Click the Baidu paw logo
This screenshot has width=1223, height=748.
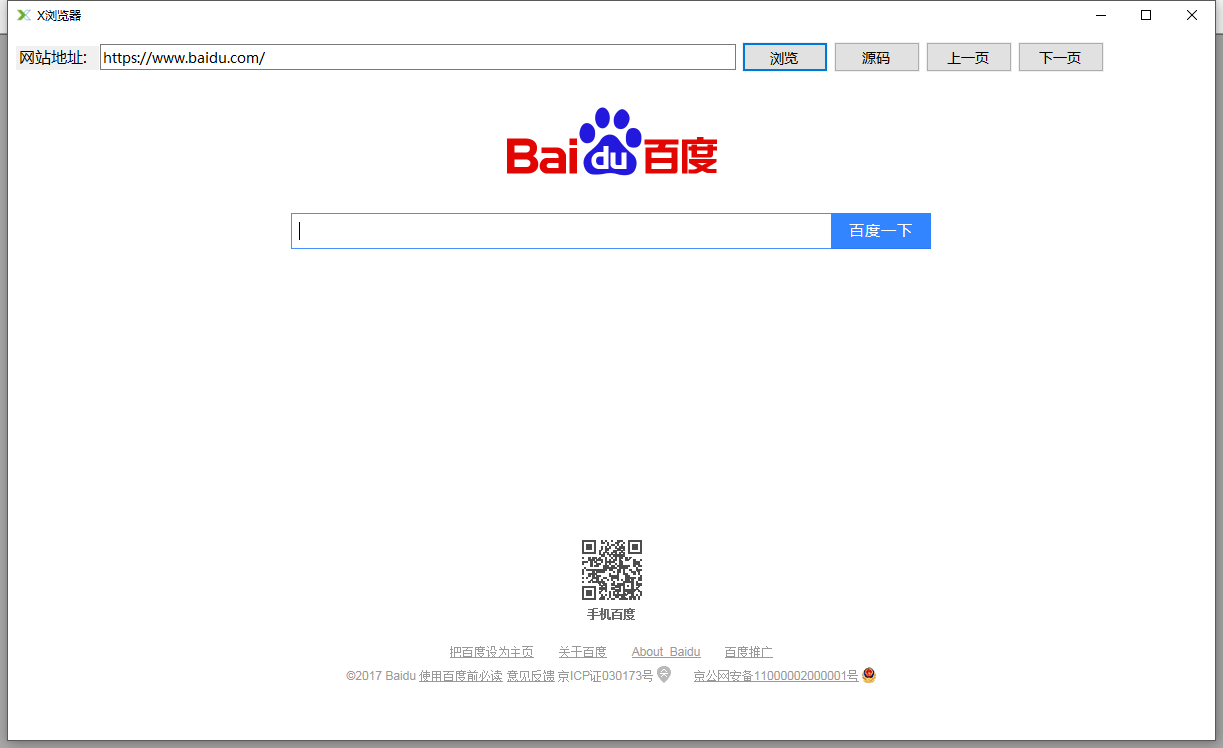(611, 142)
